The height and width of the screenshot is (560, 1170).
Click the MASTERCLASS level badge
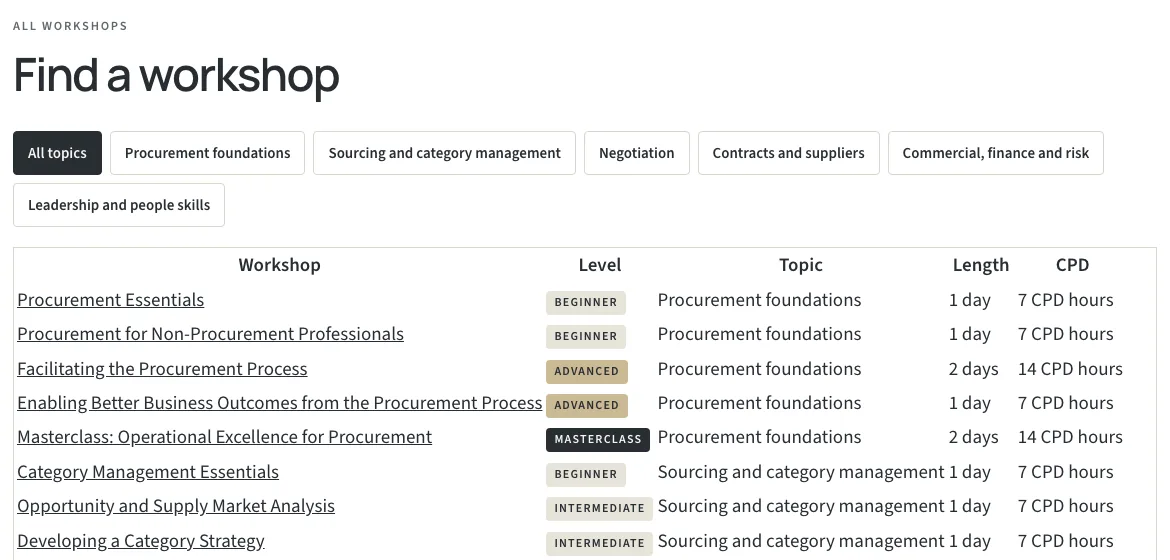[598, 440]
